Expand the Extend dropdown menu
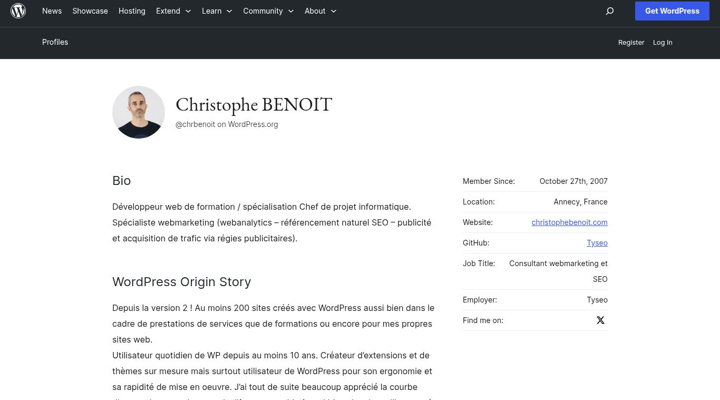Viewport: 720px width, 400px height. click(173, 11)
